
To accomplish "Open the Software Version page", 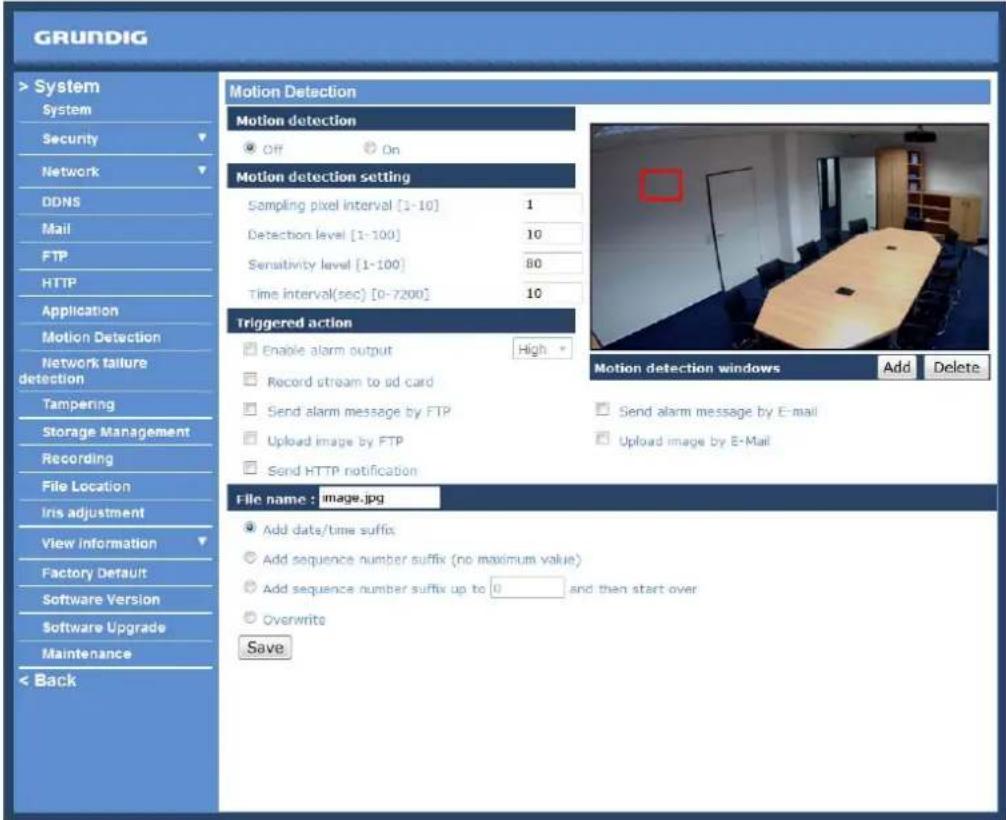I will coord(101,599).
